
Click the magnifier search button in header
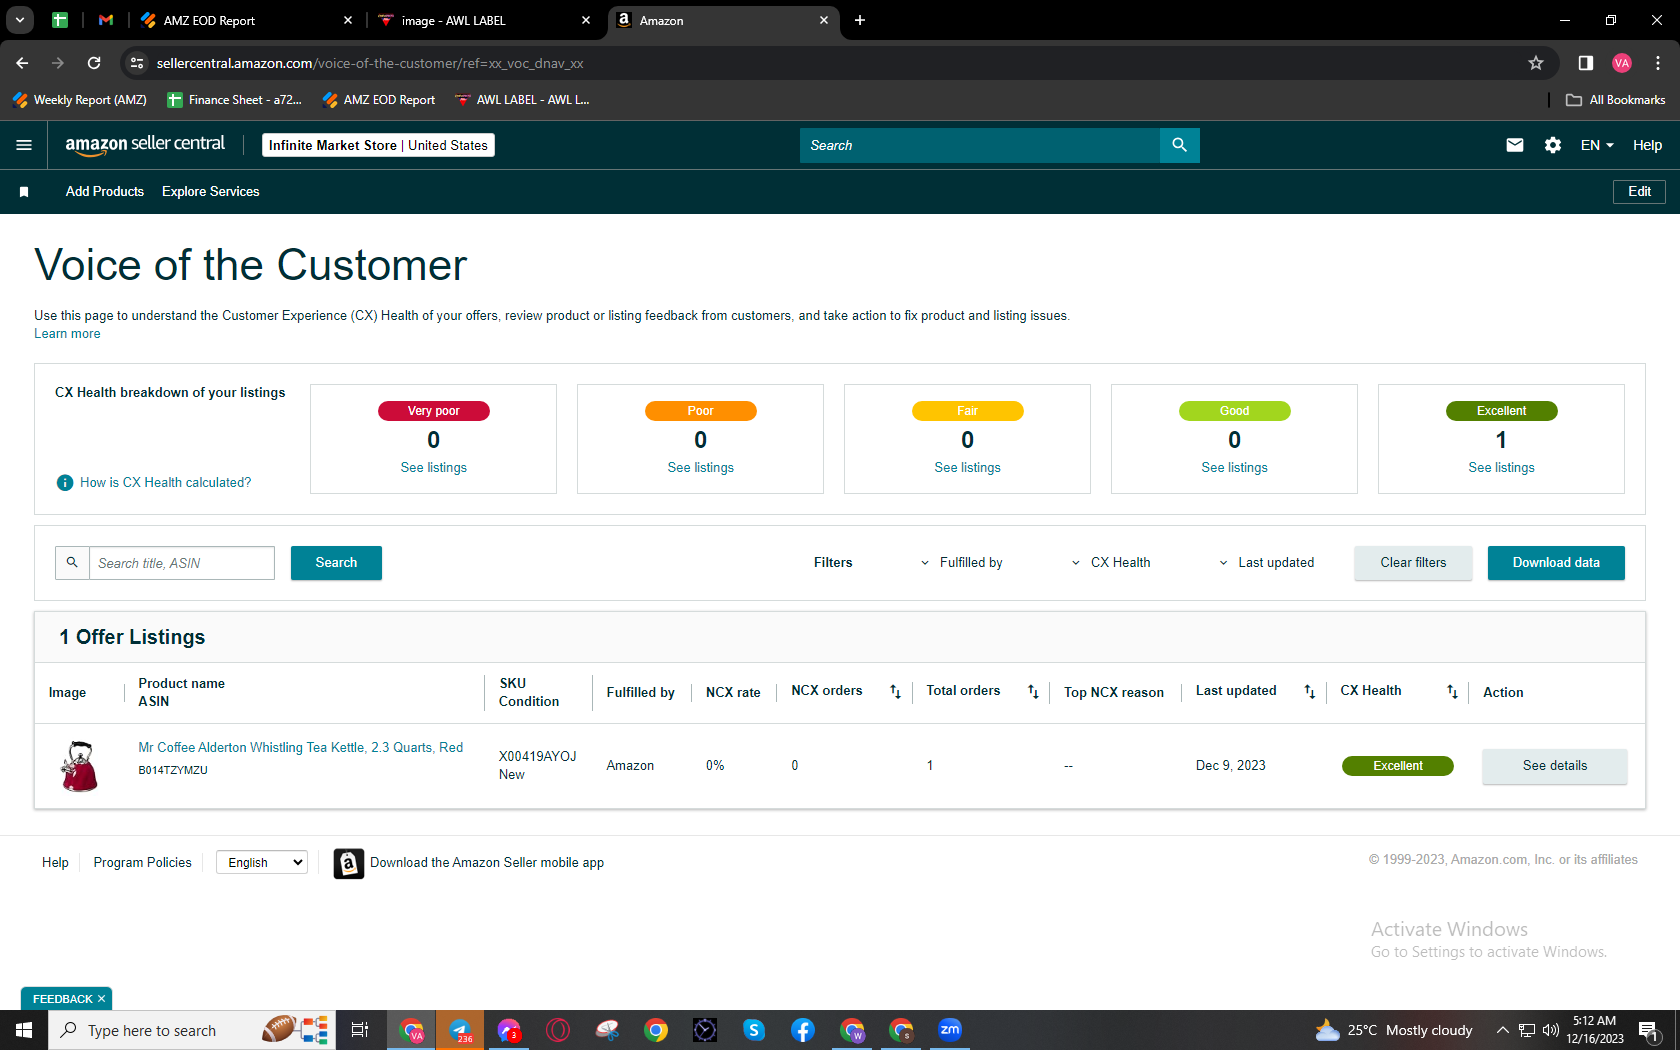pos(1180,145)
